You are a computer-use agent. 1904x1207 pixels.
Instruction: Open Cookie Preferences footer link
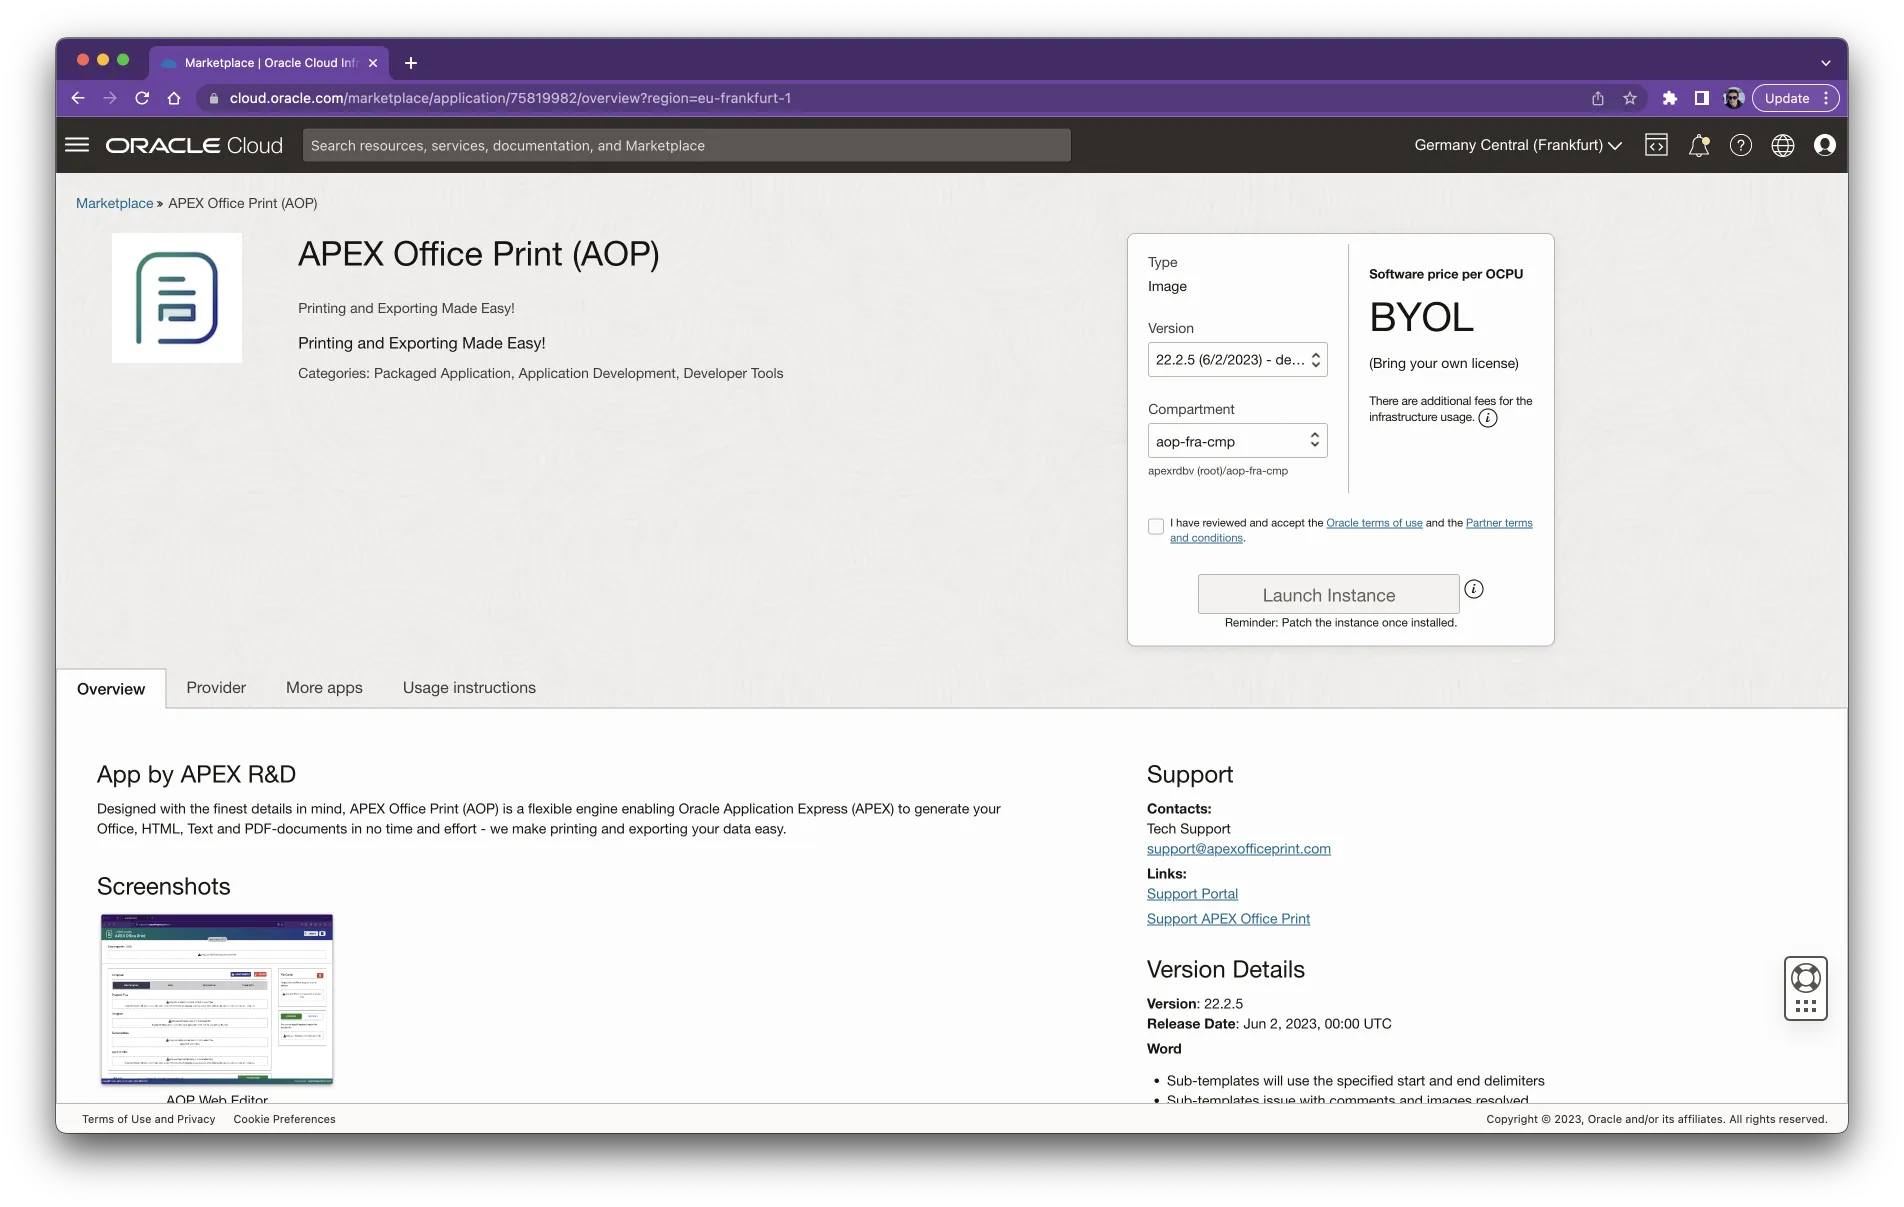pos(284,1119)
